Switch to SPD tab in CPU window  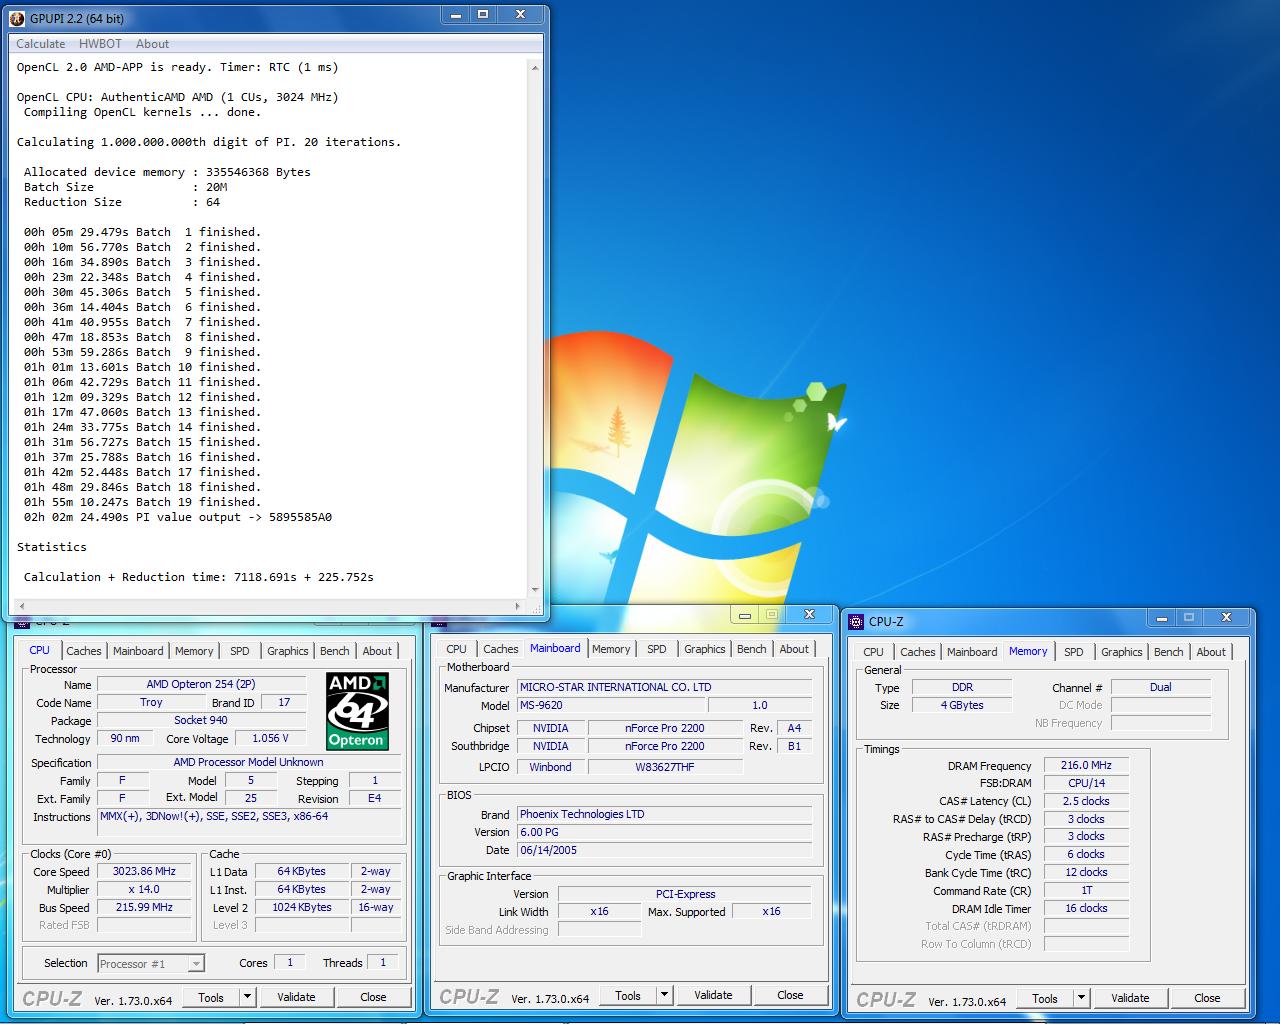(x=240, y=651)
